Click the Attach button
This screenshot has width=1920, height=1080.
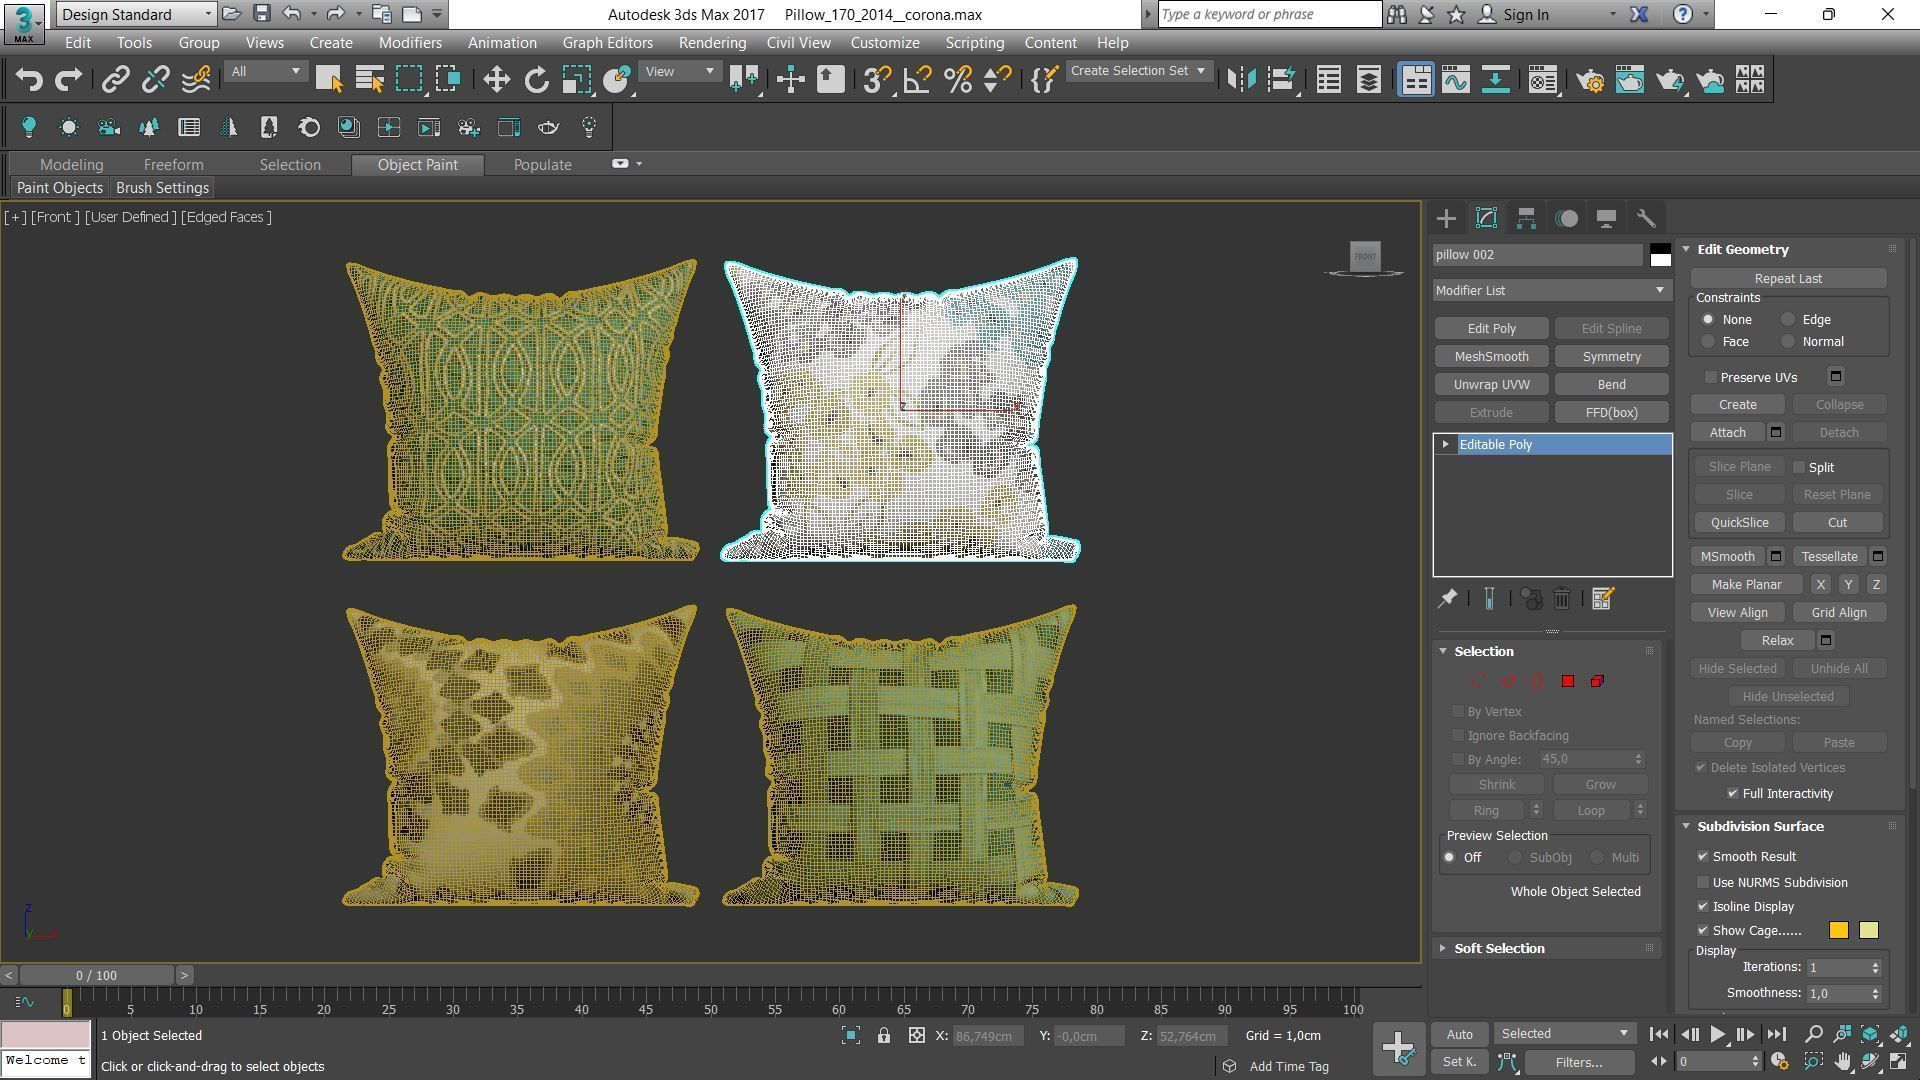pyautogui.click(x=1727, y=433)
